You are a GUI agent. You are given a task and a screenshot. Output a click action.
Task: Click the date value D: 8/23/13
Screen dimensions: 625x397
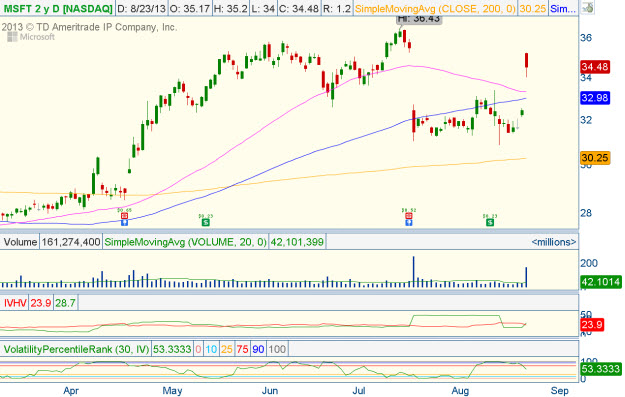(x=142, y=8)
